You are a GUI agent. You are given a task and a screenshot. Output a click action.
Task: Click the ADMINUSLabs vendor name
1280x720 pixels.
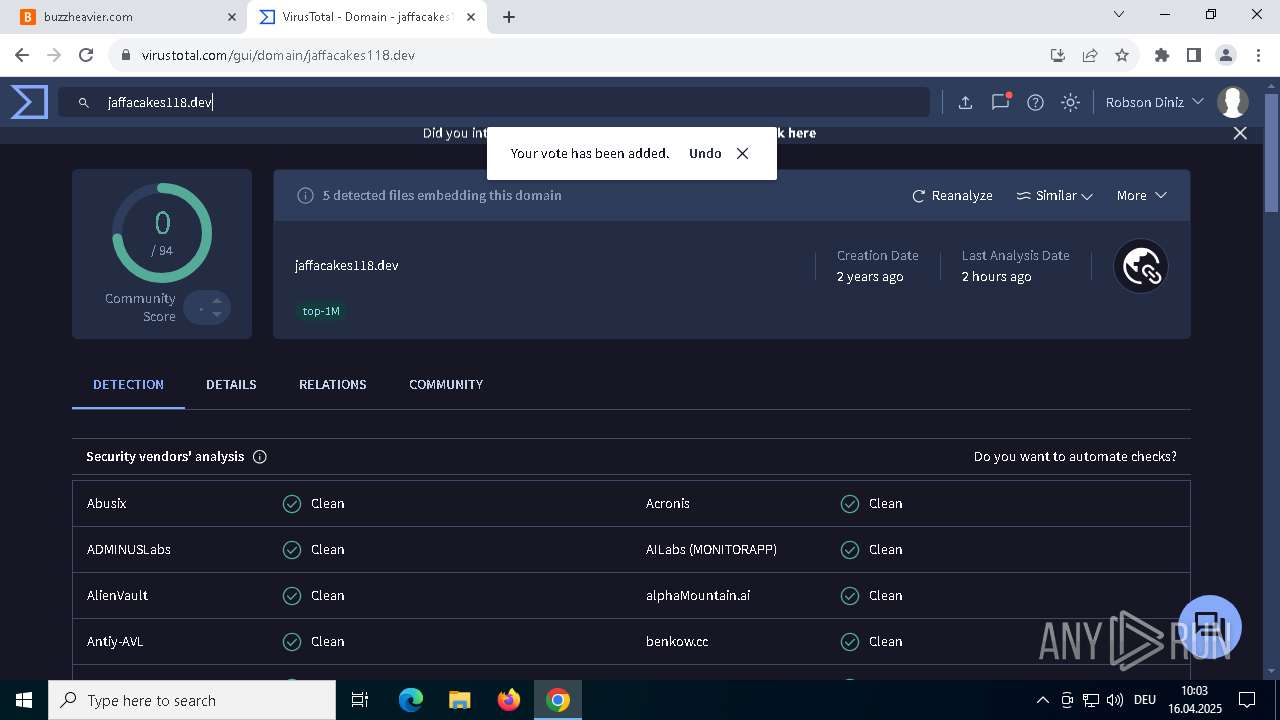(129, 549)
